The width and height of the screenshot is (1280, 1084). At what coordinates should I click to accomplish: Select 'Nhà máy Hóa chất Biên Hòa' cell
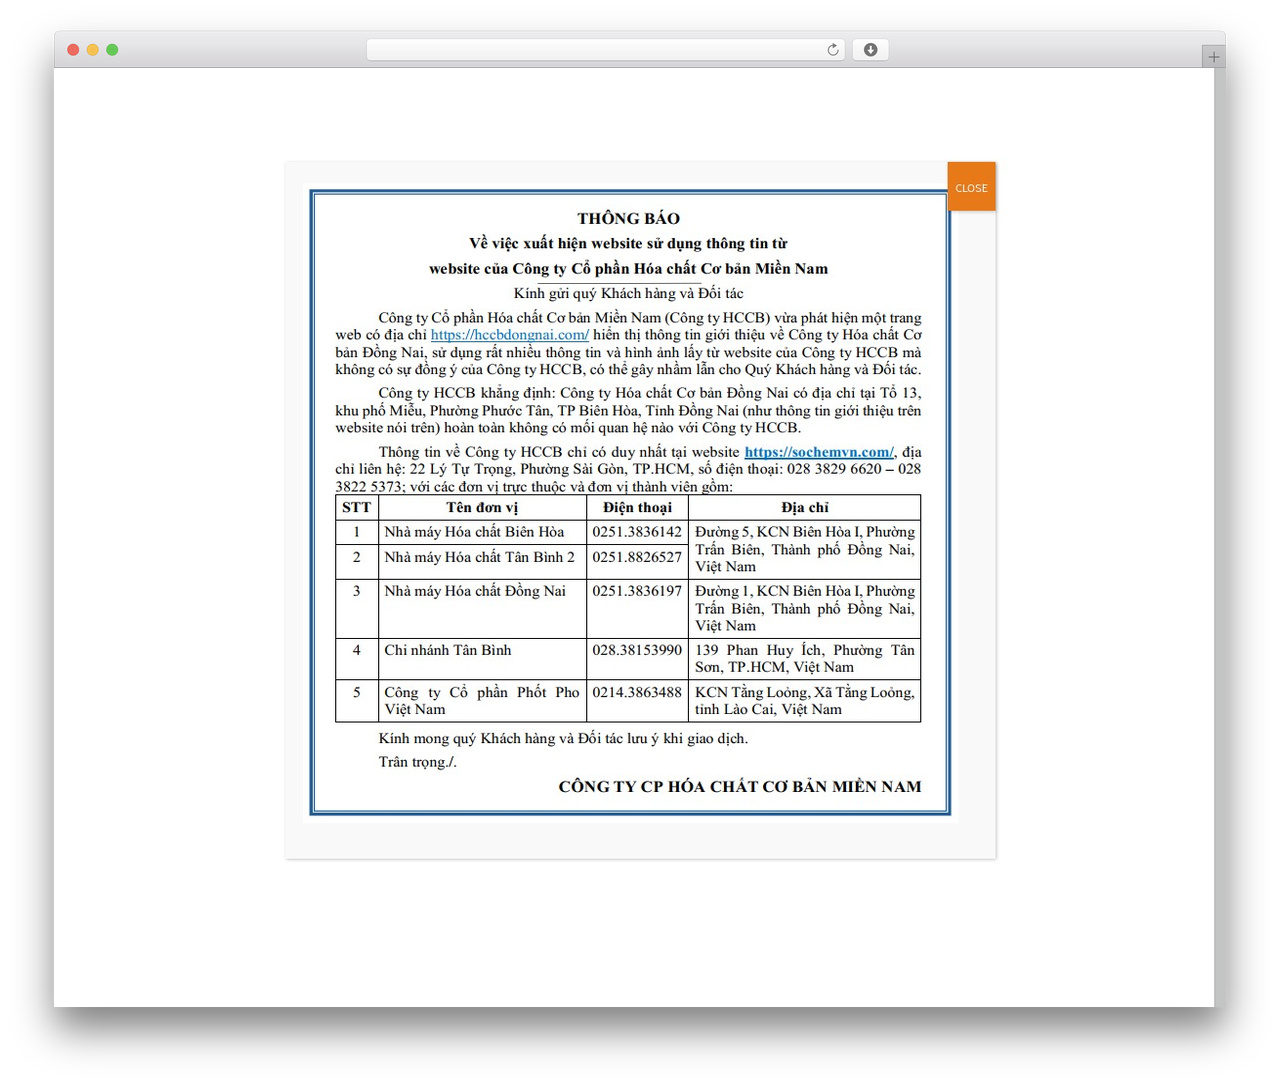click(x=482, y=532)
